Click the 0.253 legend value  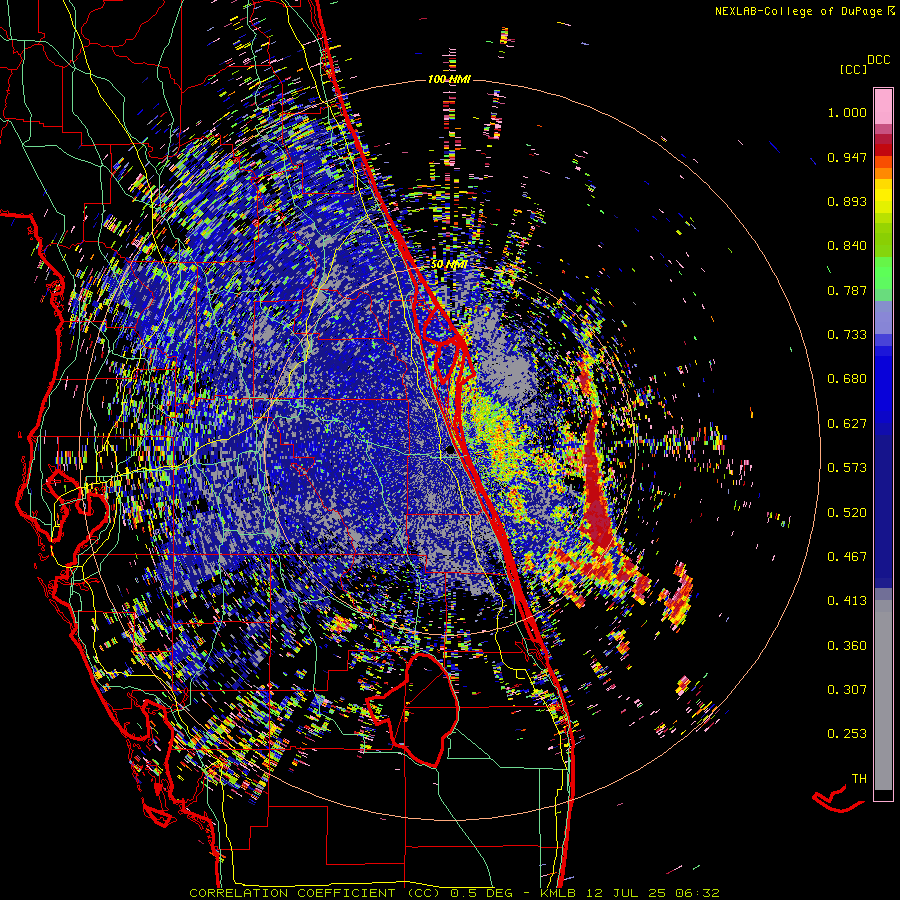pyautogui.click(x=847, y=734)
